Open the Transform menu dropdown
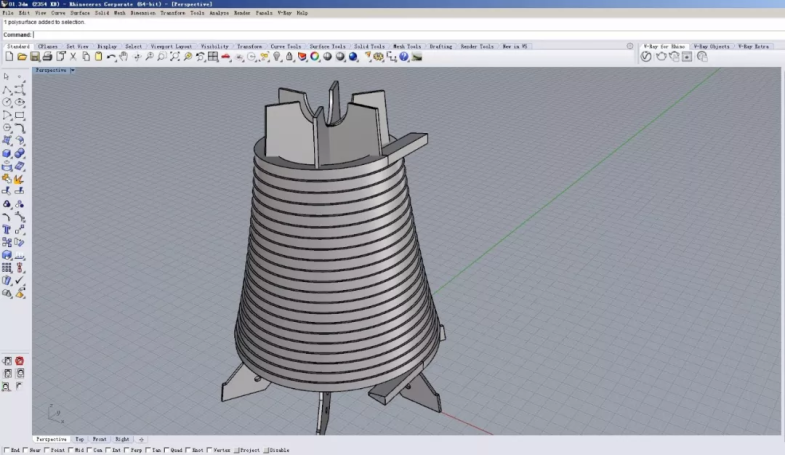Viewport: 785px width, 455px height. click(172, 13)
